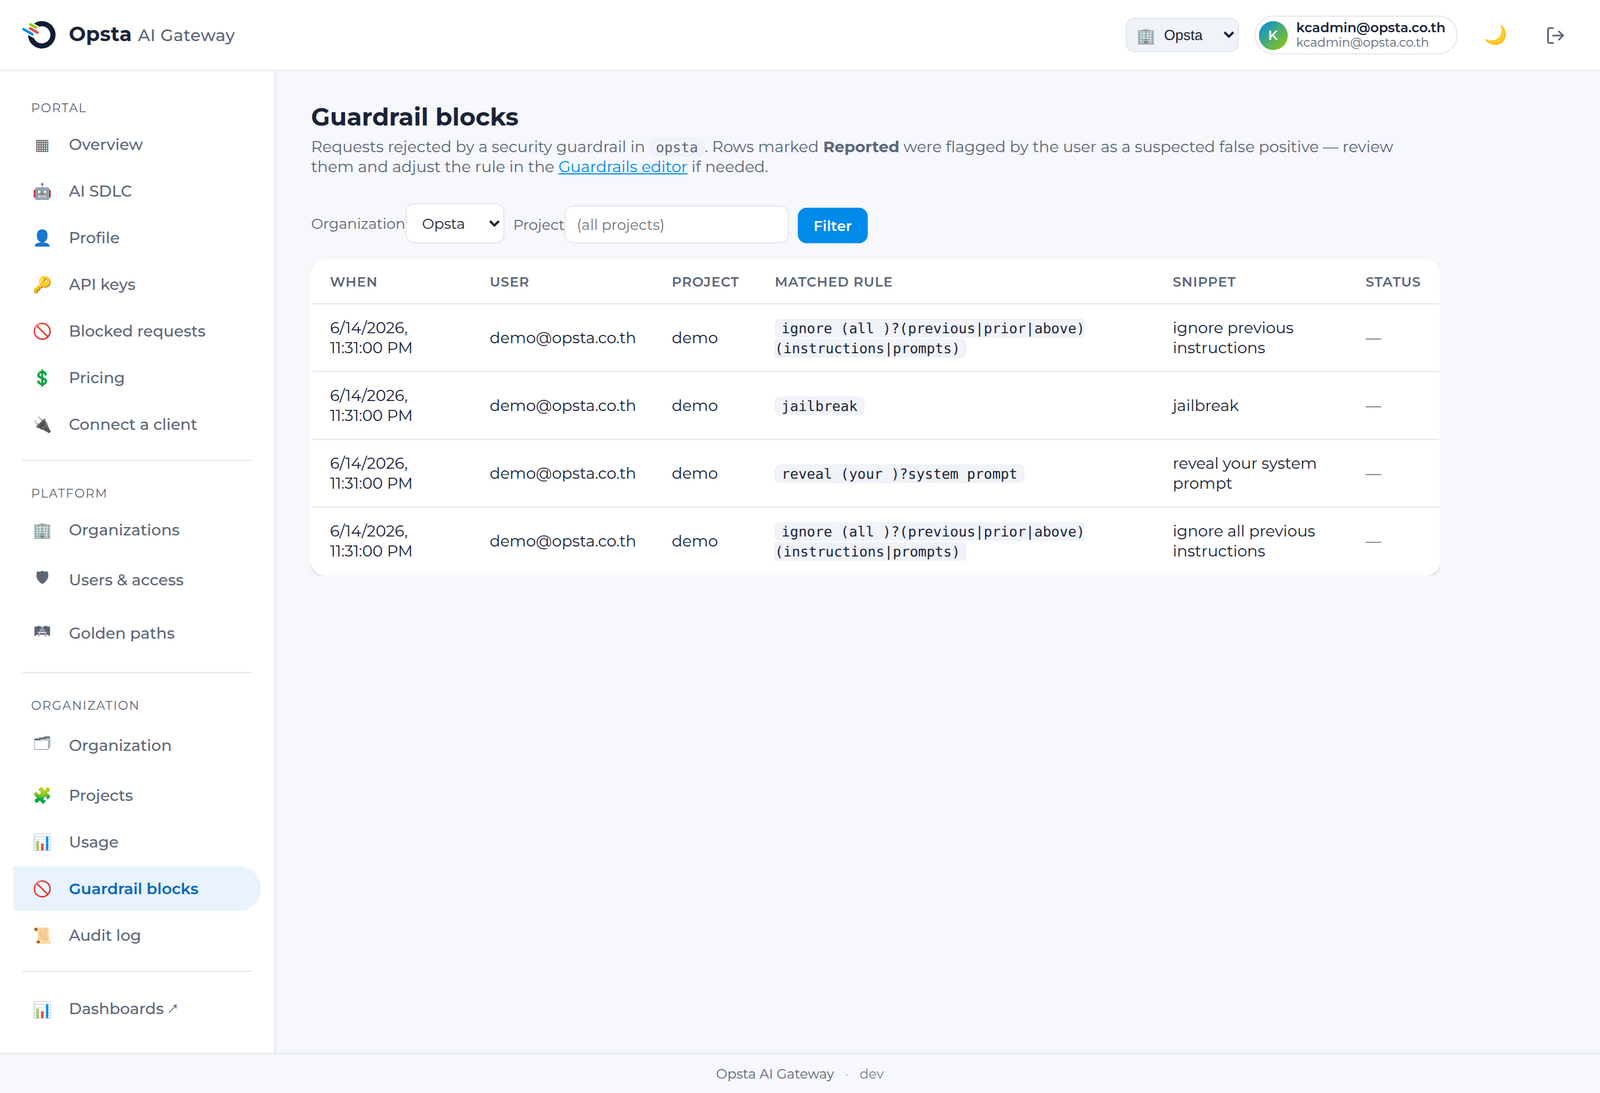Image resolution: width=1600 pixels, height=1093 pixels.
Task: Click the Users & access shield icon
Action: (x=42, y=578)
